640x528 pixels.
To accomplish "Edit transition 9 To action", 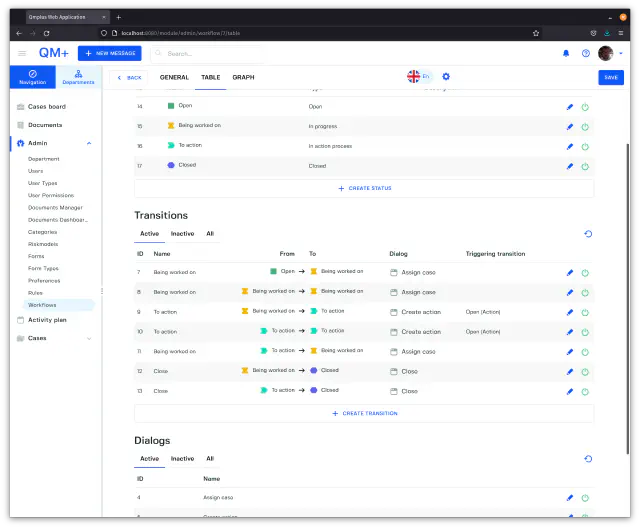I will (x=570, y=313).
